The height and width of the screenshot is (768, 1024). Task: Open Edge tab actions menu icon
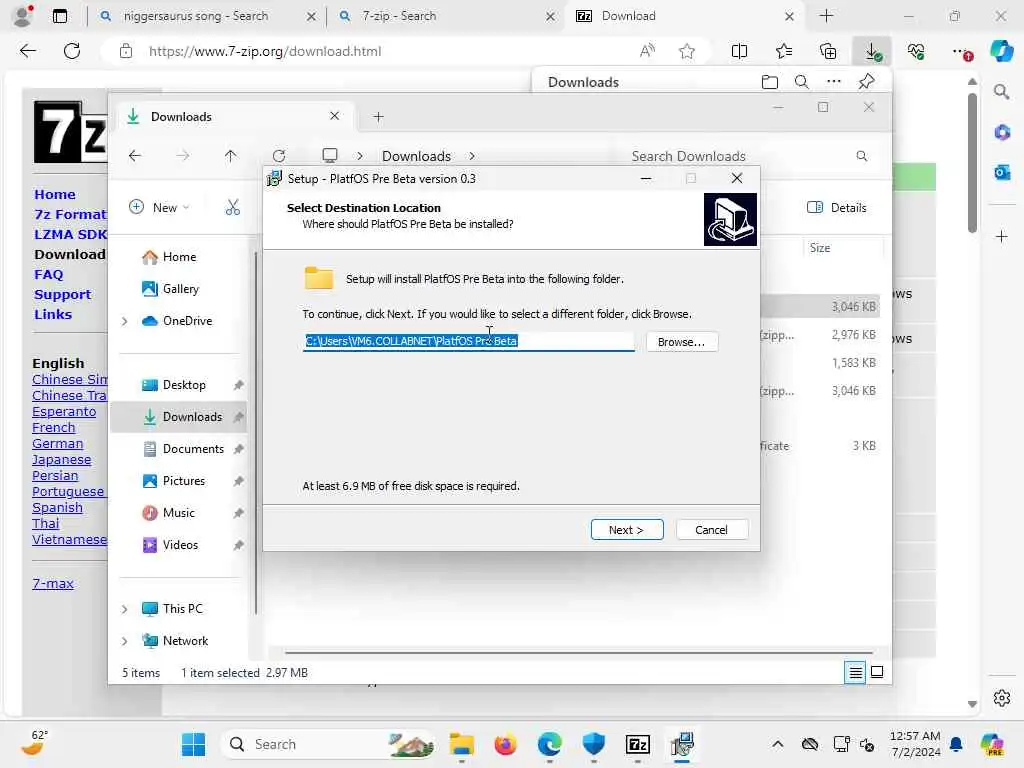(x=59, y=16)
